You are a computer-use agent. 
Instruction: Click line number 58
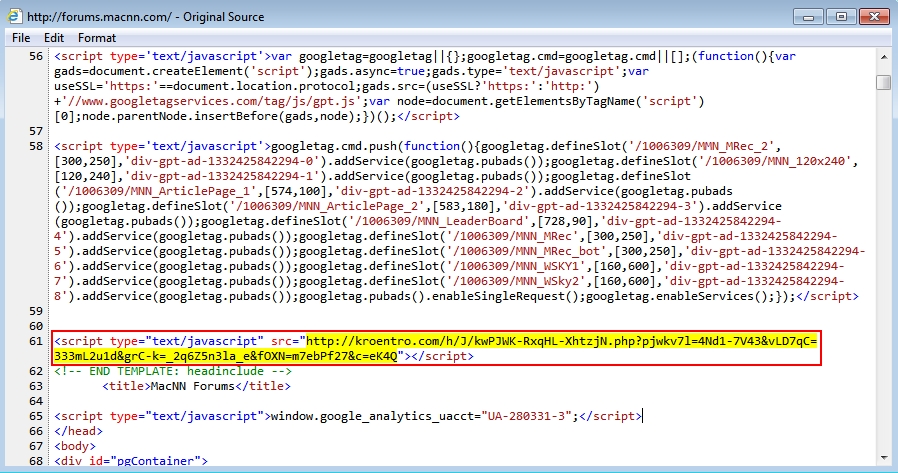(36, 146)
